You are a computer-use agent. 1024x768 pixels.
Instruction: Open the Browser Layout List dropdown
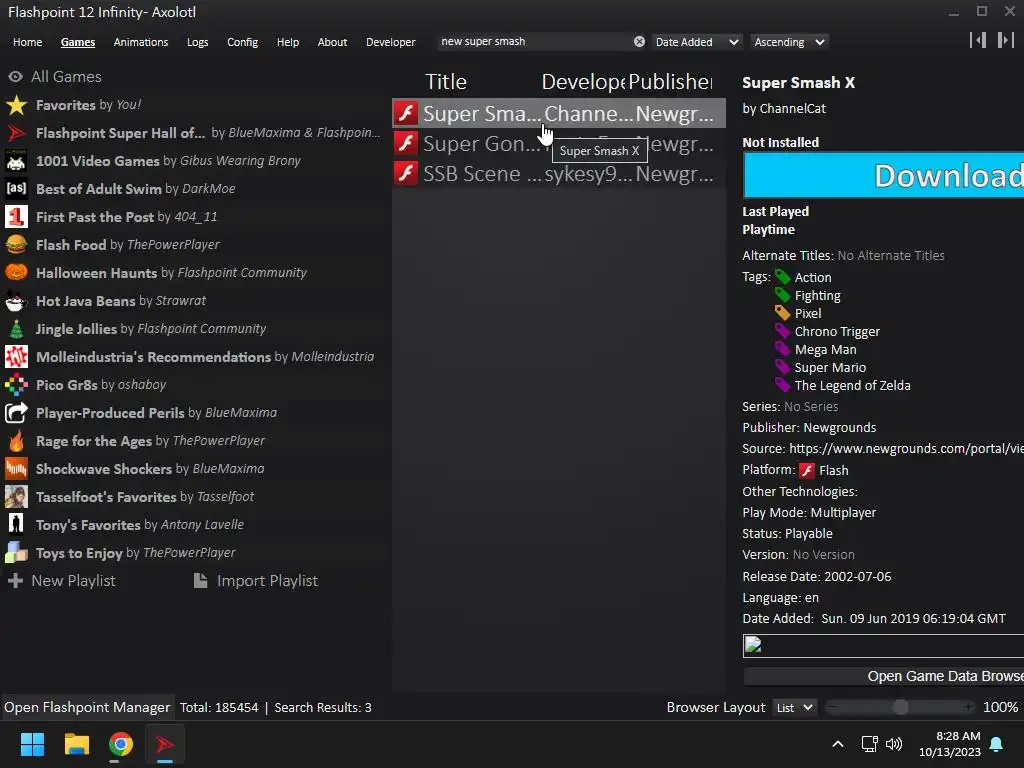tap(794, 707)
